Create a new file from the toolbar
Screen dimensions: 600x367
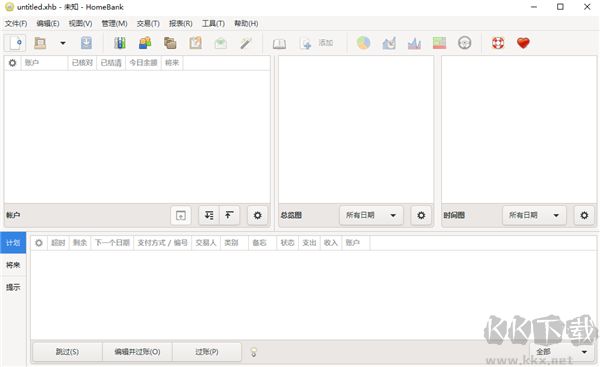pos(15,43)
